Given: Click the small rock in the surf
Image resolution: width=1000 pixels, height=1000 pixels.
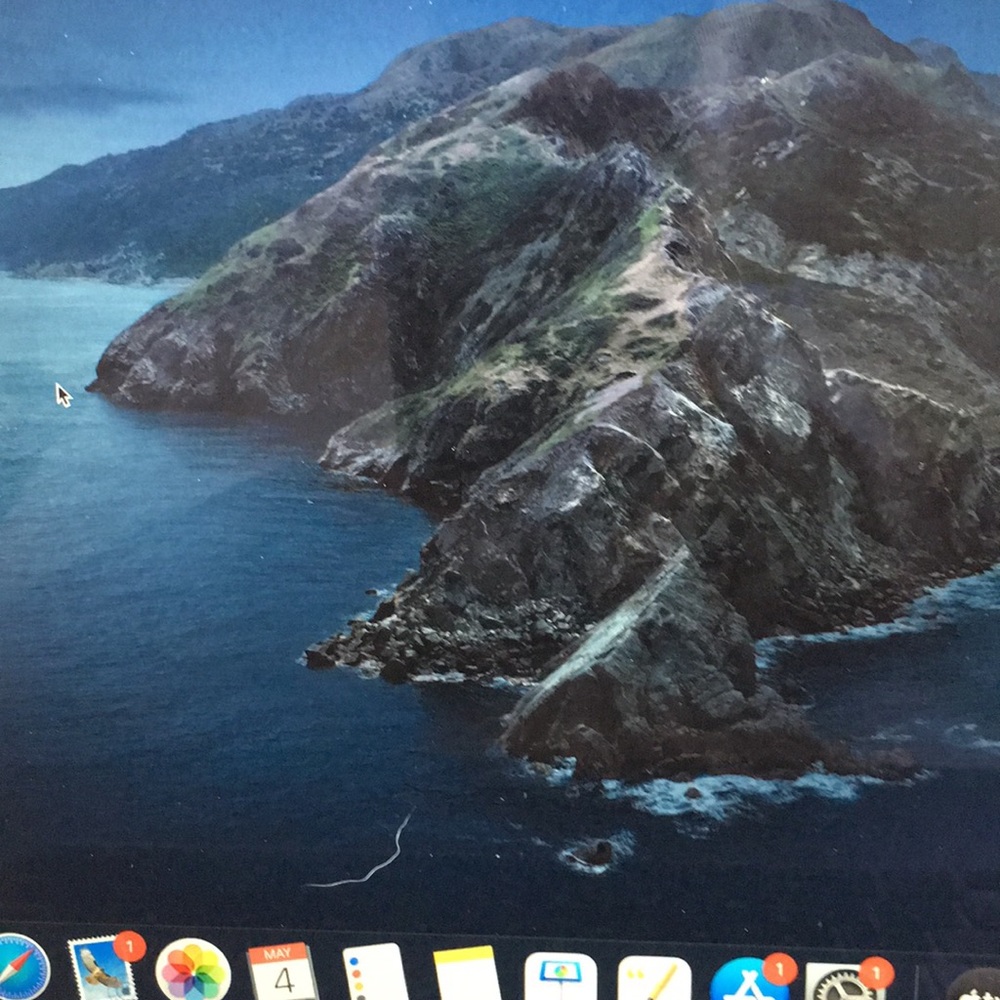Looking at the screenshot, I should pos(597,852).
